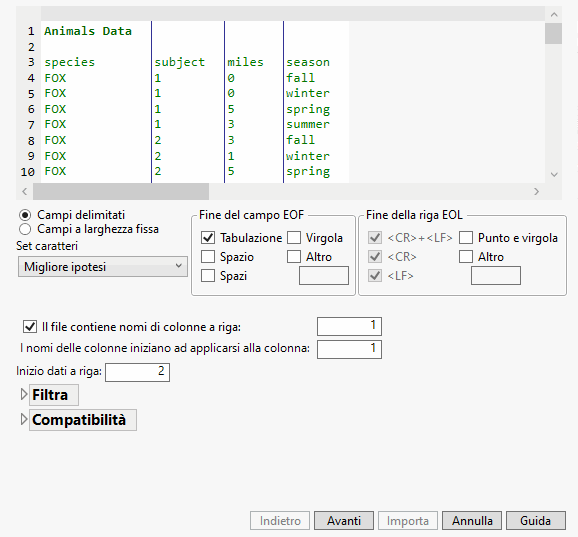This screenshot has height=537, width=578.
Task: Expand the Filtra section
Action: tap(24, 394)
